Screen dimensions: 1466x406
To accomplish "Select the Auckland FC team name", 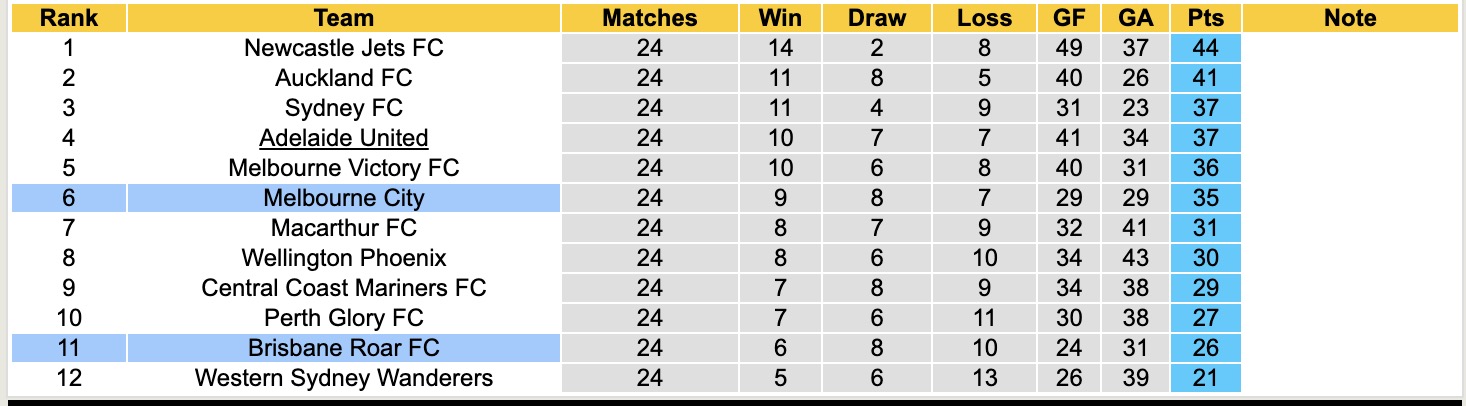I will (343, 78).
